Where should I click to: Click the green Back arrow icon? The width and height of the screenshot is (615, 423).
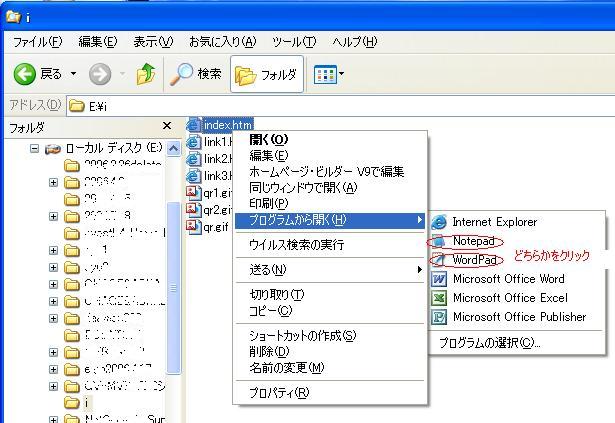[25, 74]
